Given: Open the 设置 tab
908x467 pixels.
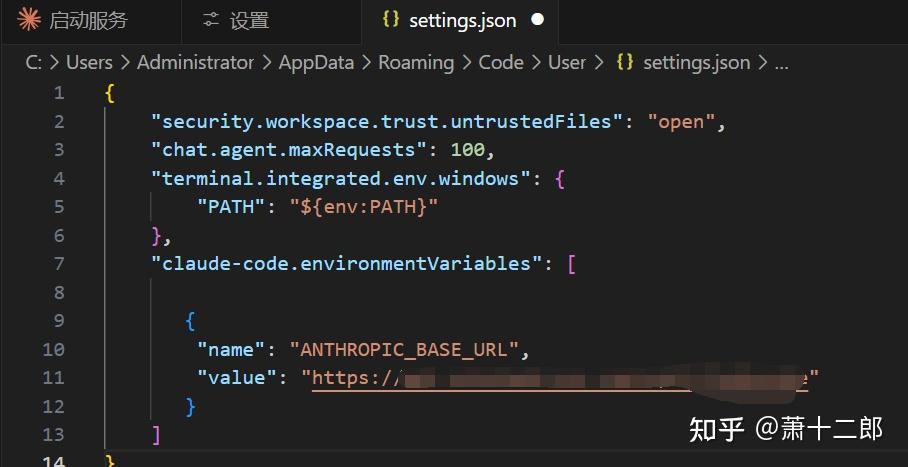Looking at the screenshot, I should 272,21.
